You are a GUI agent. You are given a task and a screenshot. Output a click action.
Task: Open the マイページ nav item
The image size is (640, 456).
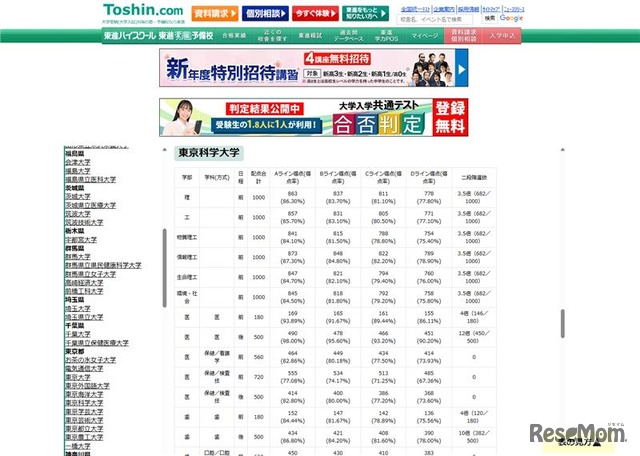424,36
